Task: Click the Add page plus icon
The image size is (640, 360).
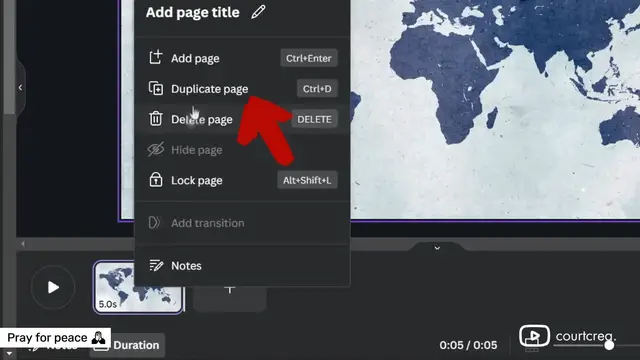Action: point(156,58)
